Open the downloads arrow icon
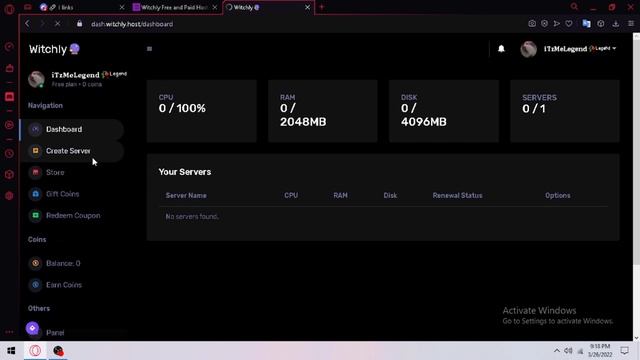Screen dimensions: 640x360 click(x=616, y=24)
